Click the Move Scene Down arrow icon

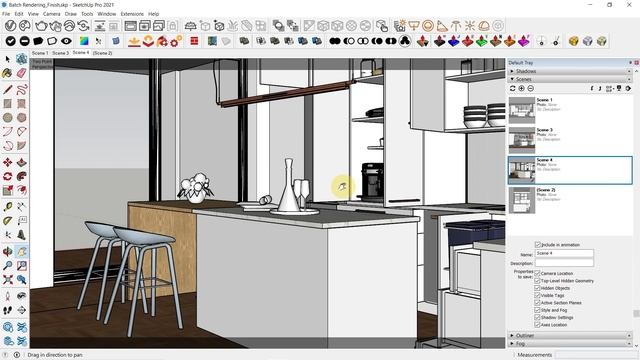(600, 89)
